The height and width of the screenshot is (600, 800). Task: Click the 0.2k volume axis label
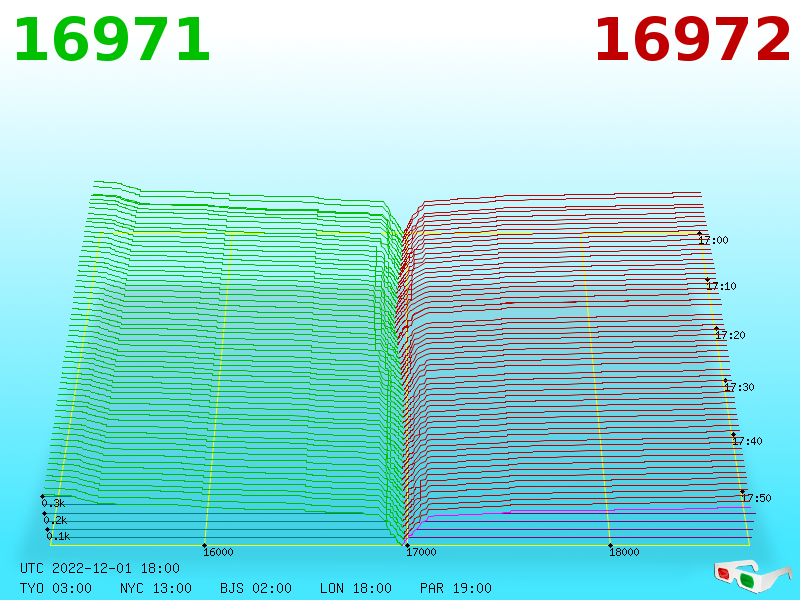55,520
